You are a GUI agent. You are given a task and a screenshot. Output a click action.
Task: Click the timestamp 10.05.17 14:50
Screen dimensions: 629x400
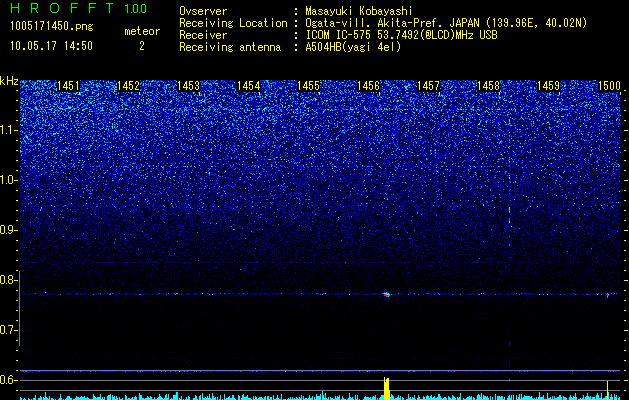(x=51, y=46)
